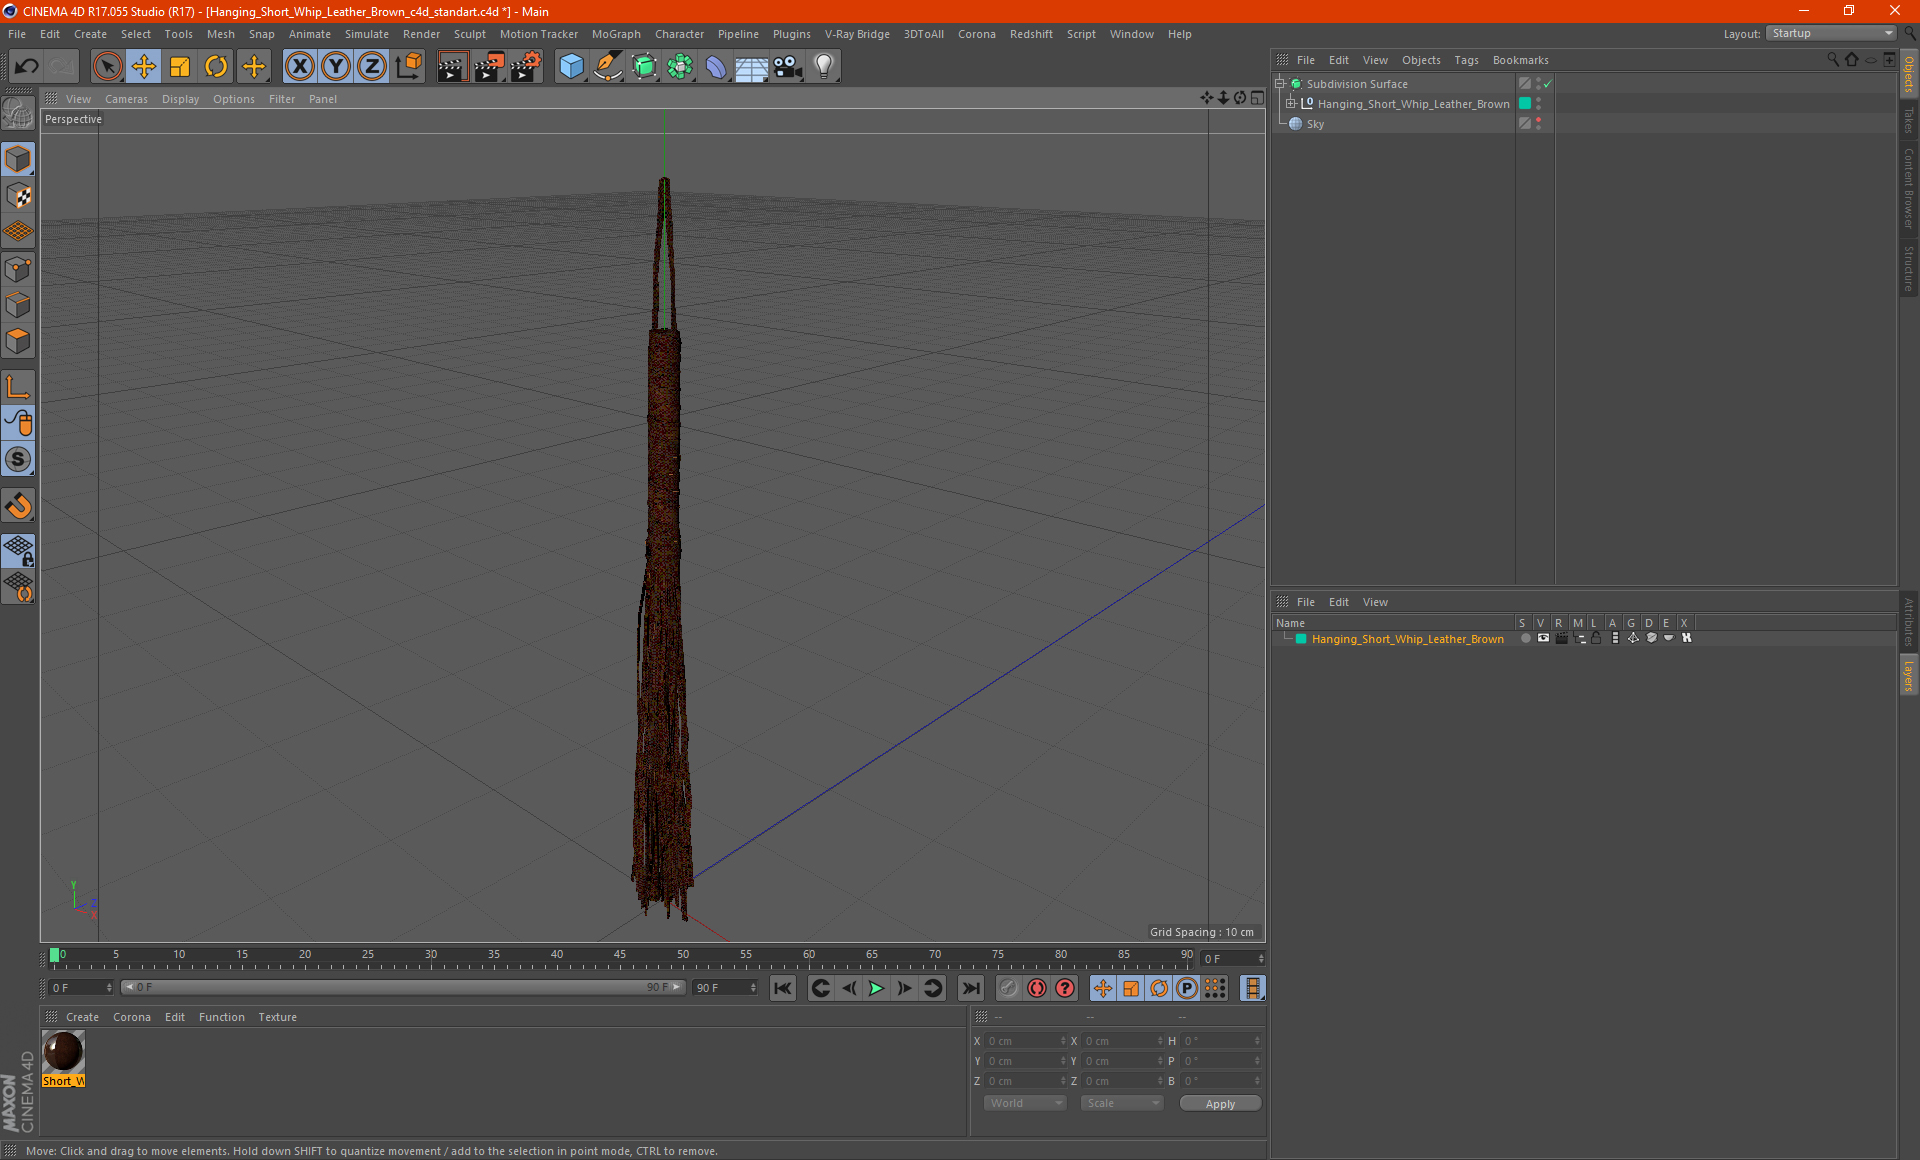Render the active view

coord(452,66)
